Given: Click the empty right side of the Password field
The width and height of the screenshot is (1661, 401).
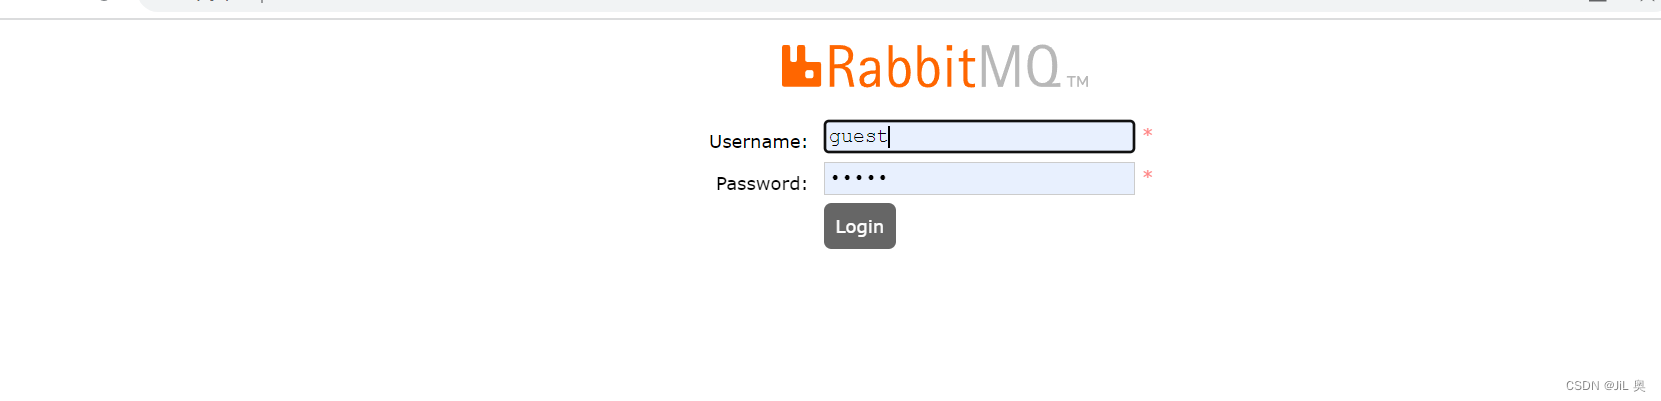Looking at the screenshot, I should click(1040, 178).
